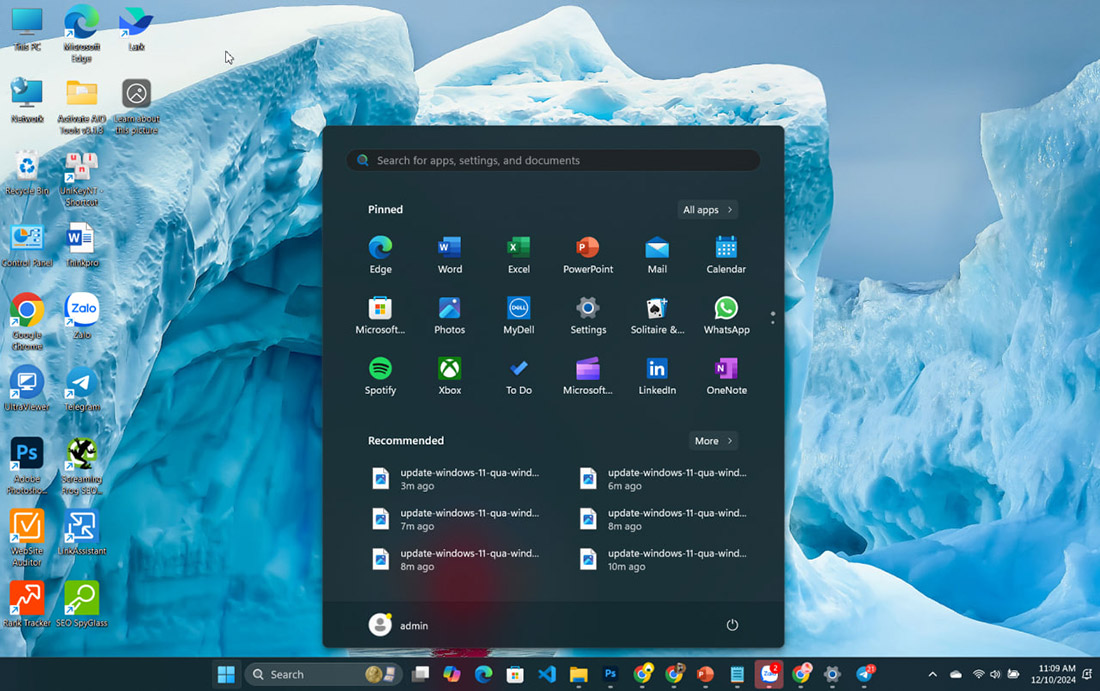Image resolution: width=1100 pixels, height=691 pixels.
Task: Open the power options
Action: [x=732, y=624]
